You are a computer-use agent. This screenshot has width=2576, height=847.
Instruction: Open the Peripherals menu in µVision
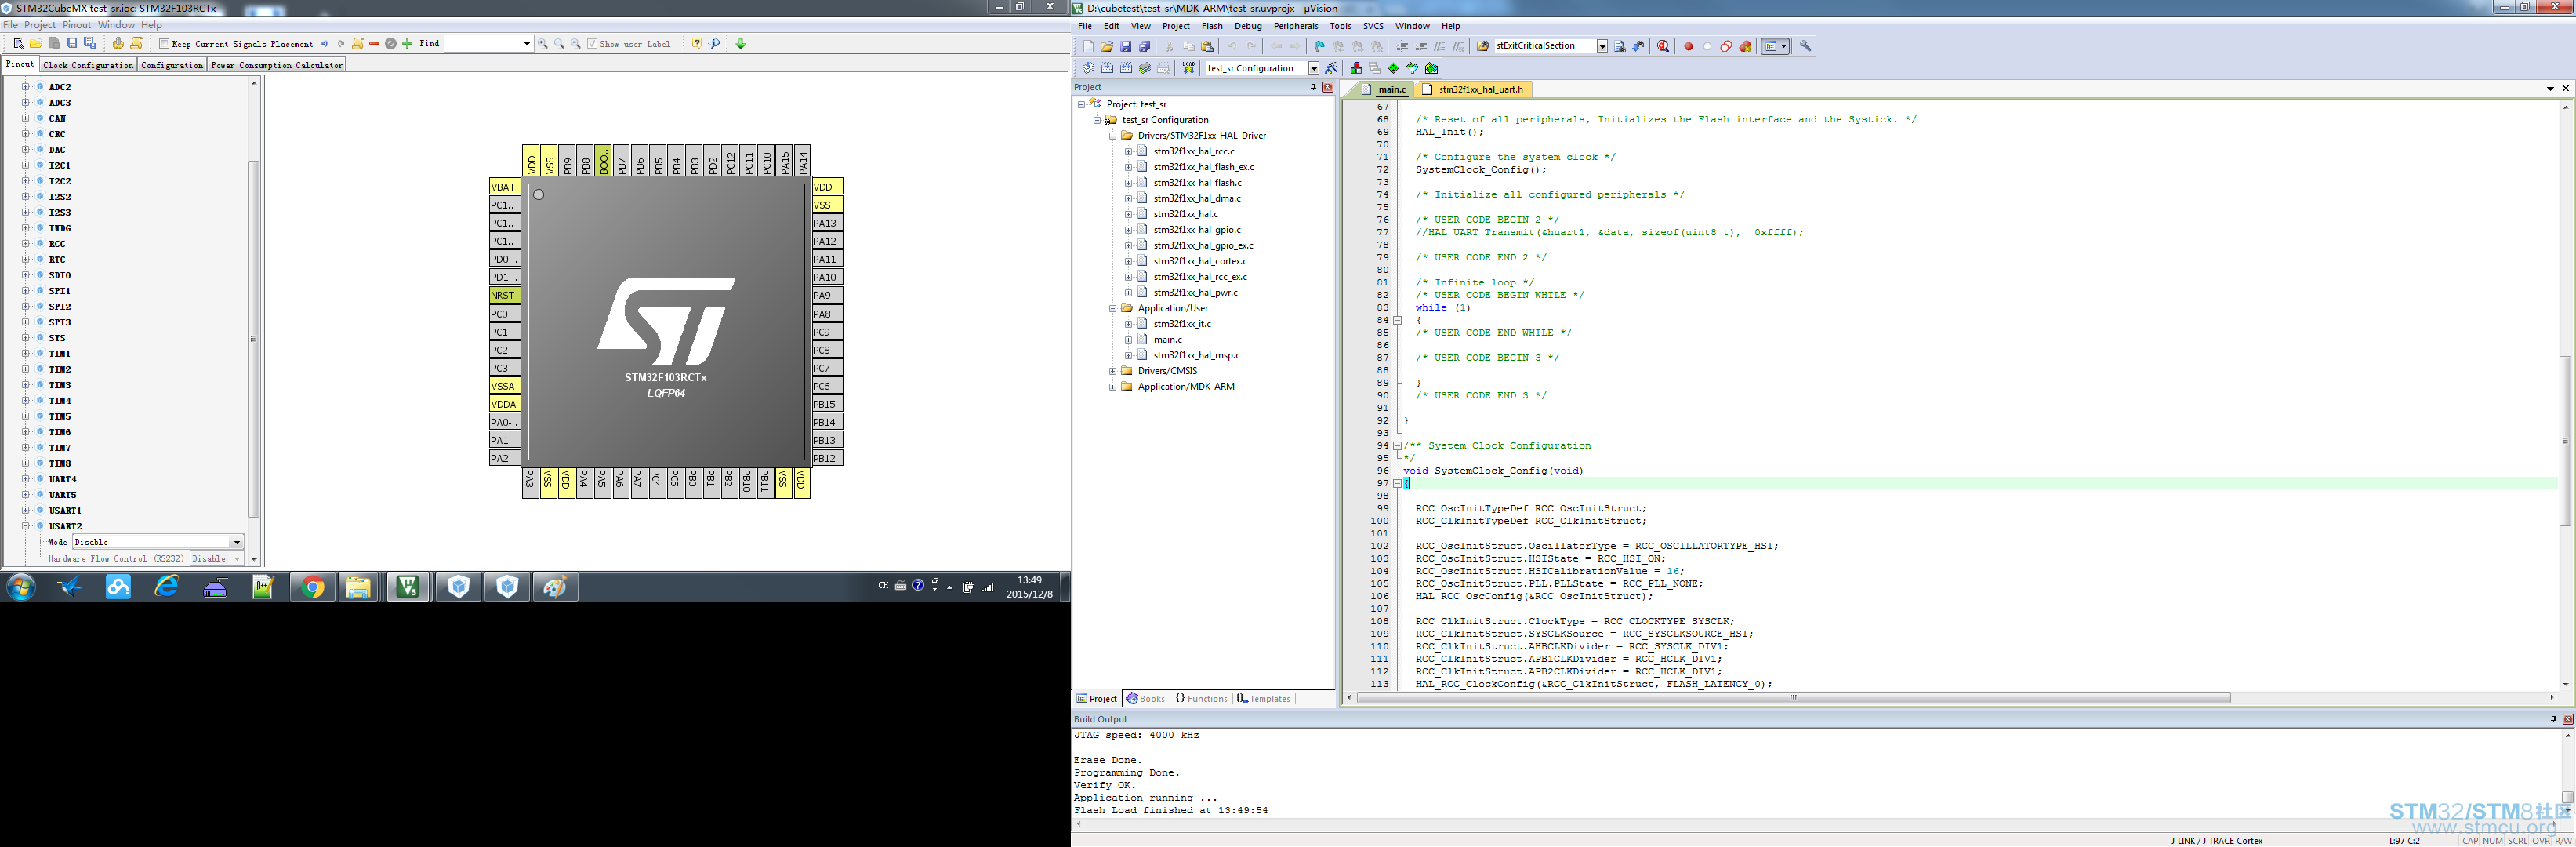click(1296, 26)
